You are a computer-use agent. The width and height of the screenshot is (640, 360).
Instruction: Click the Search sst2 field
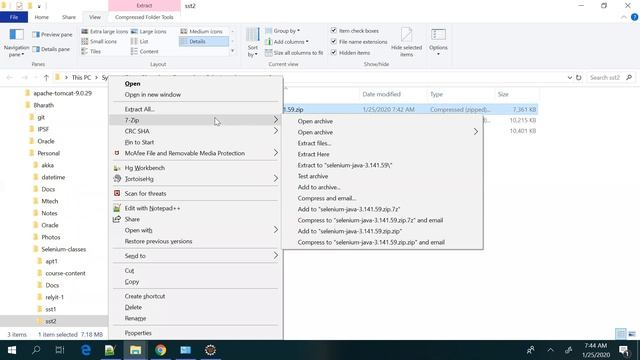[611, 78]
